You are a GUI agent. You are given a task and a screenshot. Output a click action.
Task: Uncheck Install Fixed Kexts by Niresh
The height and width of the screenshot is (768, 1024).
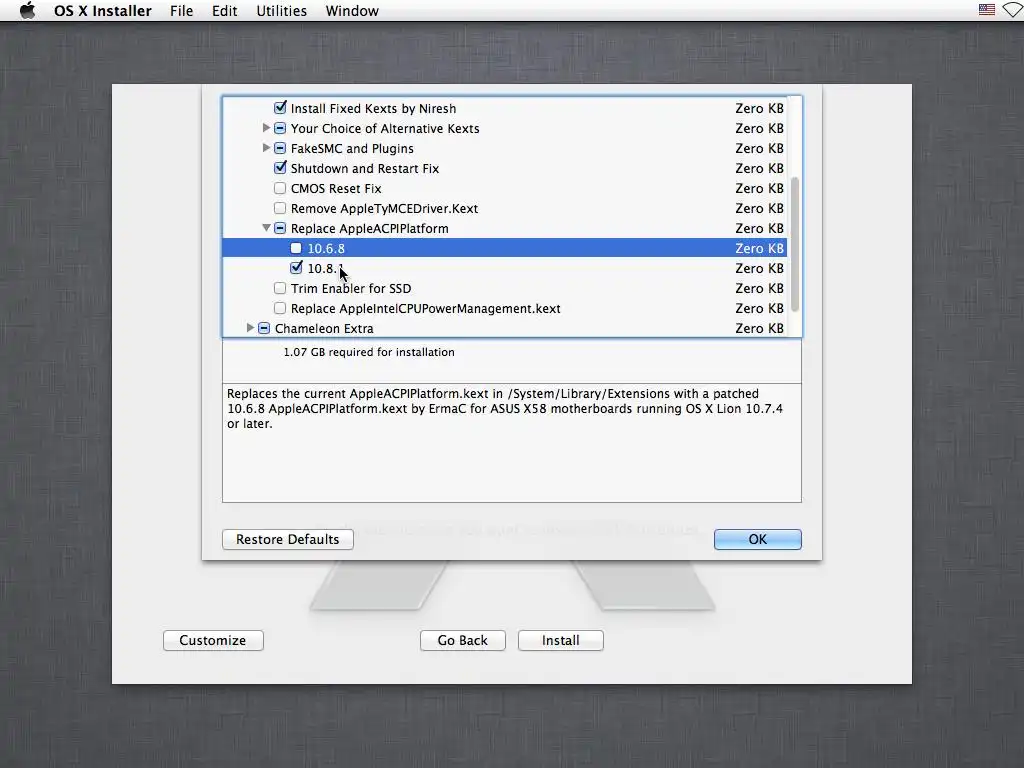(x=280, y=108)
